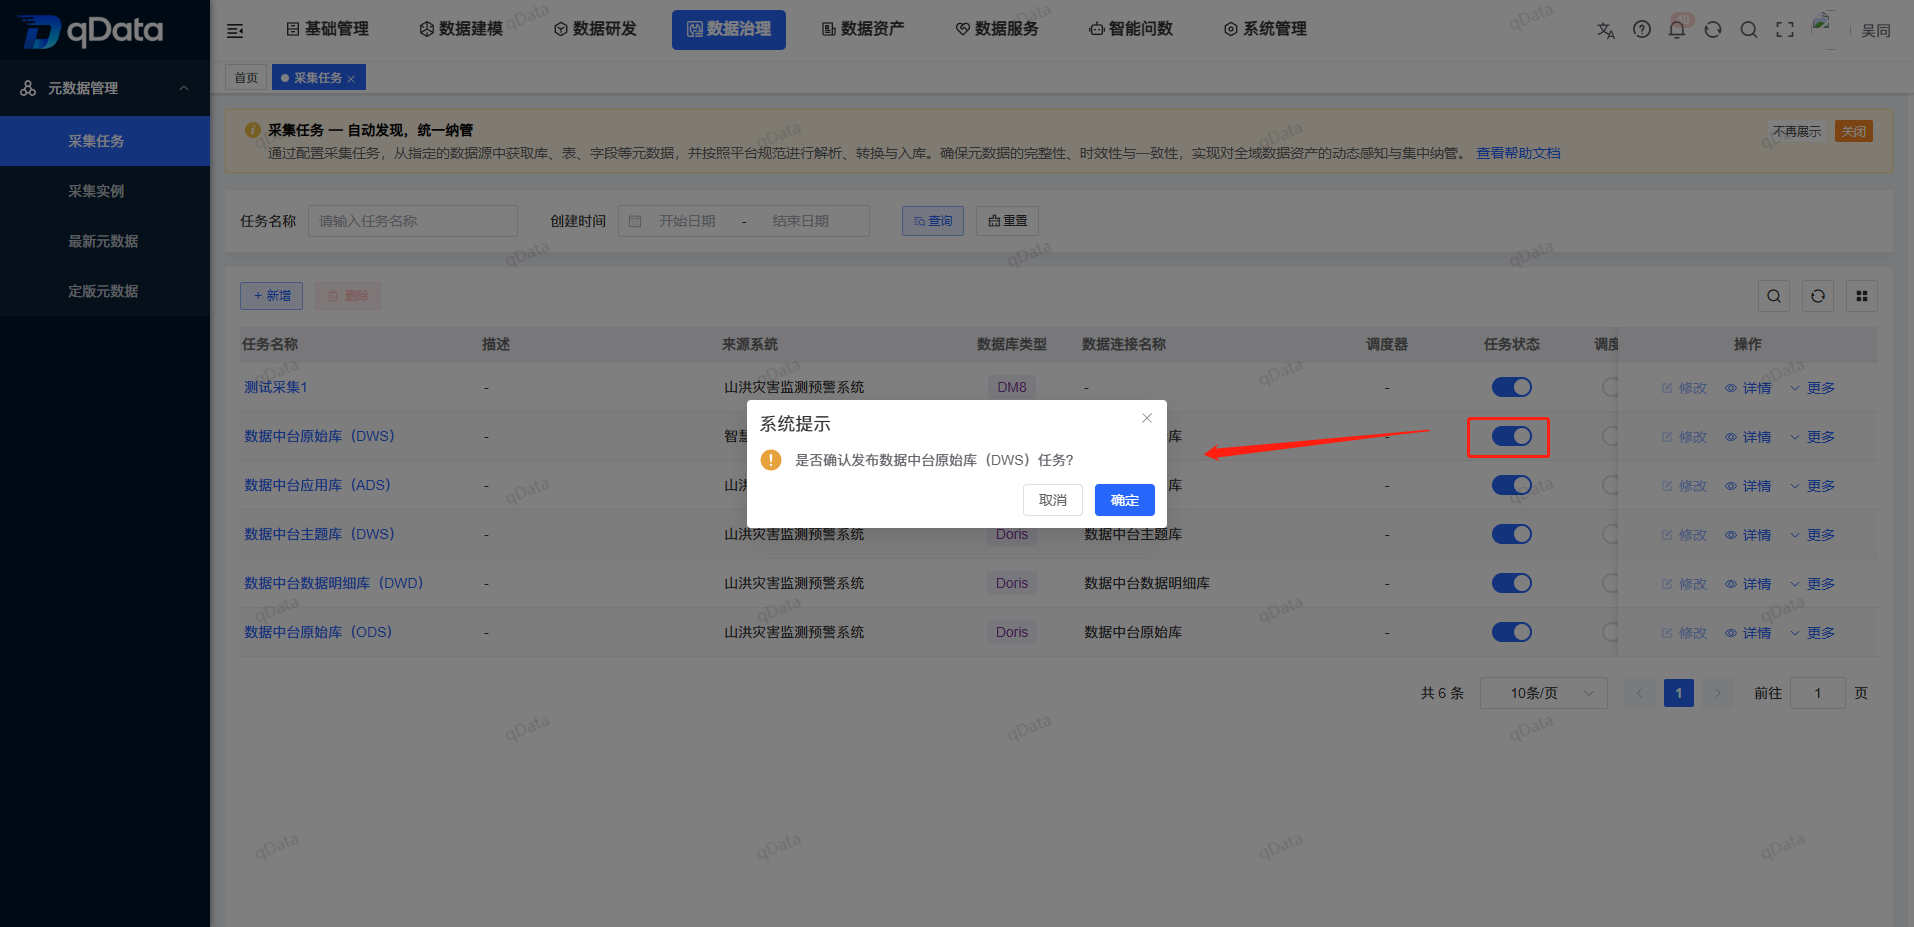Expand 更多 for 测试采集1
Screen dimensions: 1914x927
pos(1812,388)
